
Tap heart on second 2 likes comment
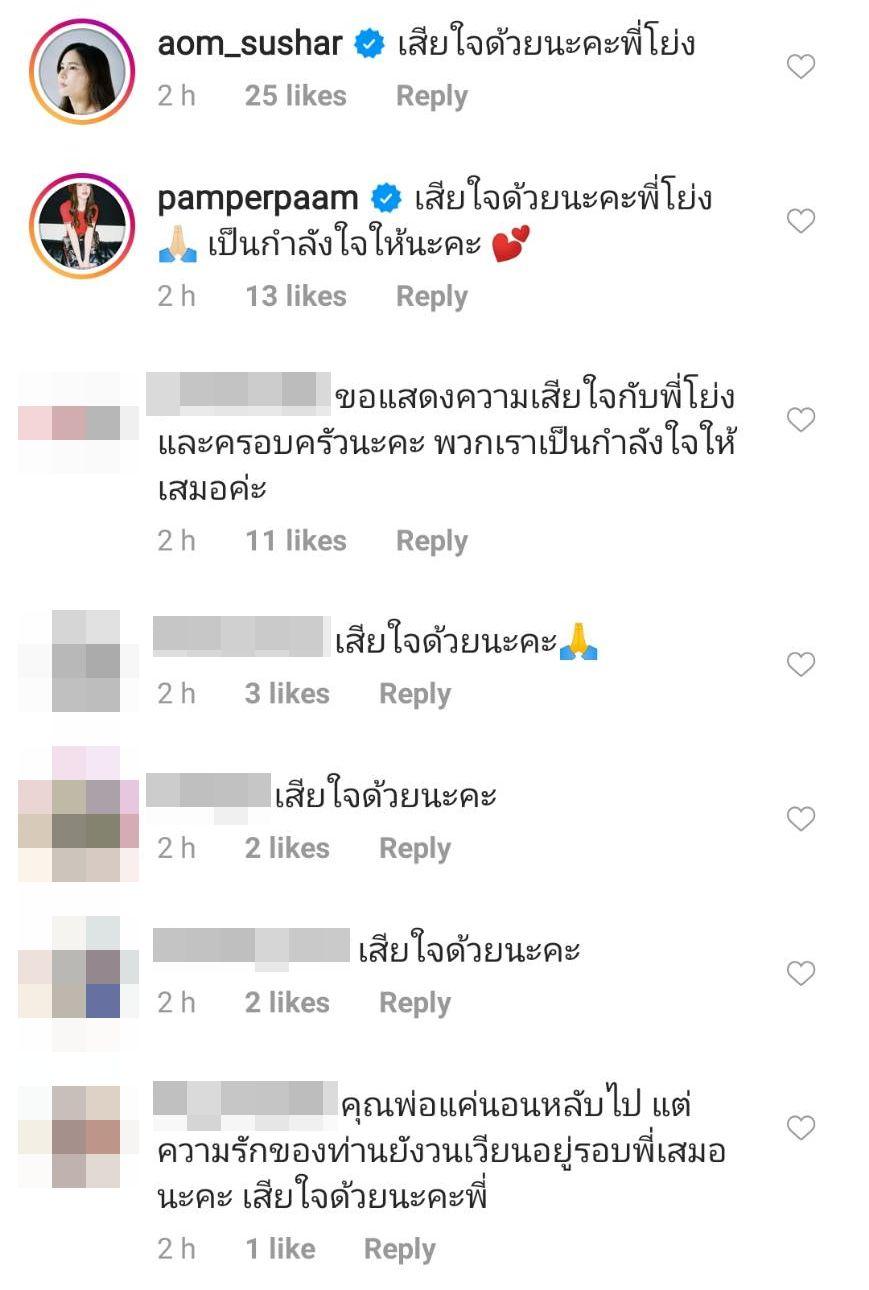coord(801,973)
